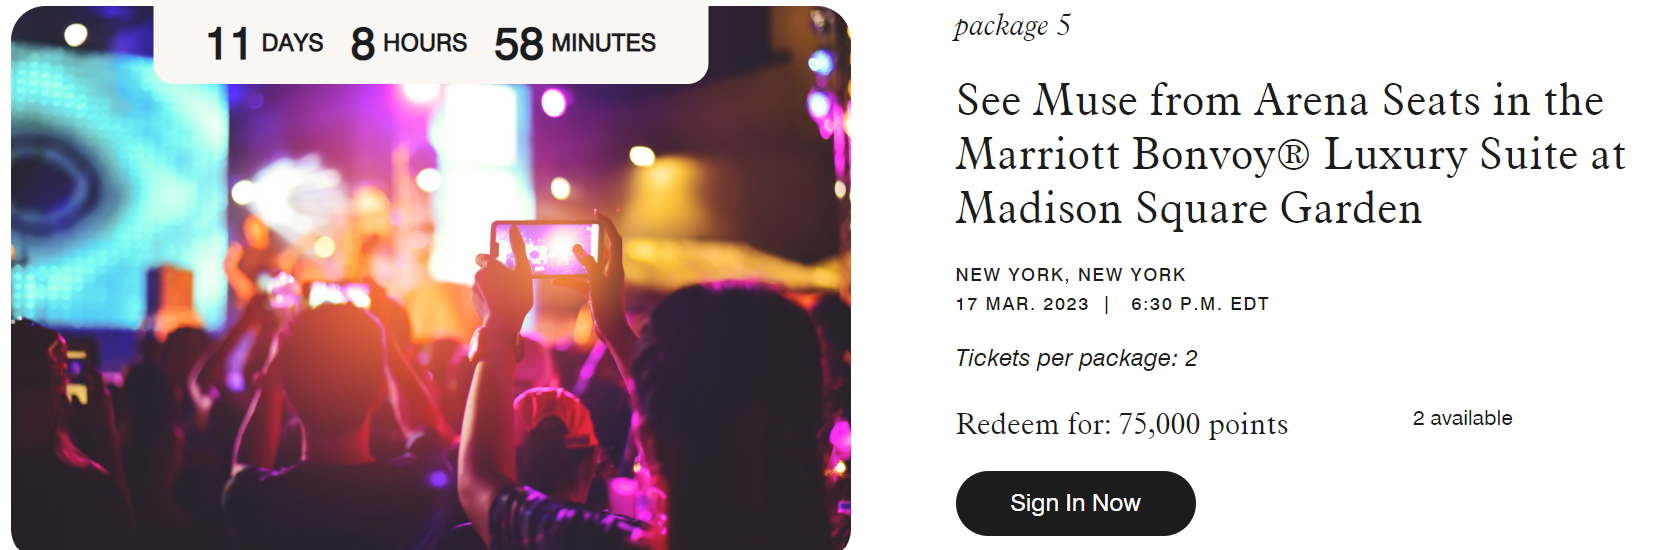Click the 8 hours countdown value
Image resolution: width=1662 pixels, height=550 pixels.
409,43
